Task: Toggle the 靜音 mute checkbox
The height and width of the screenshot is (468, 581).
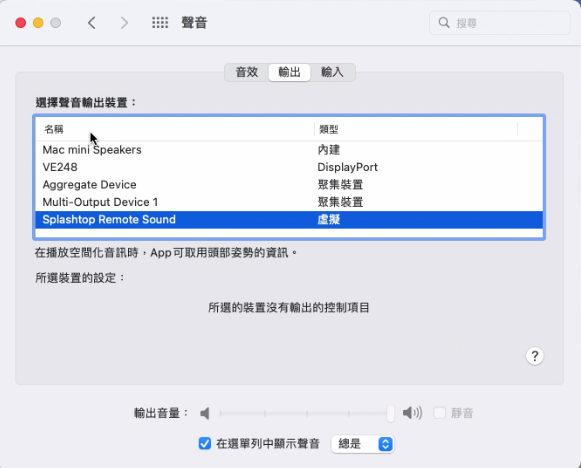Action: pos(439,413)
